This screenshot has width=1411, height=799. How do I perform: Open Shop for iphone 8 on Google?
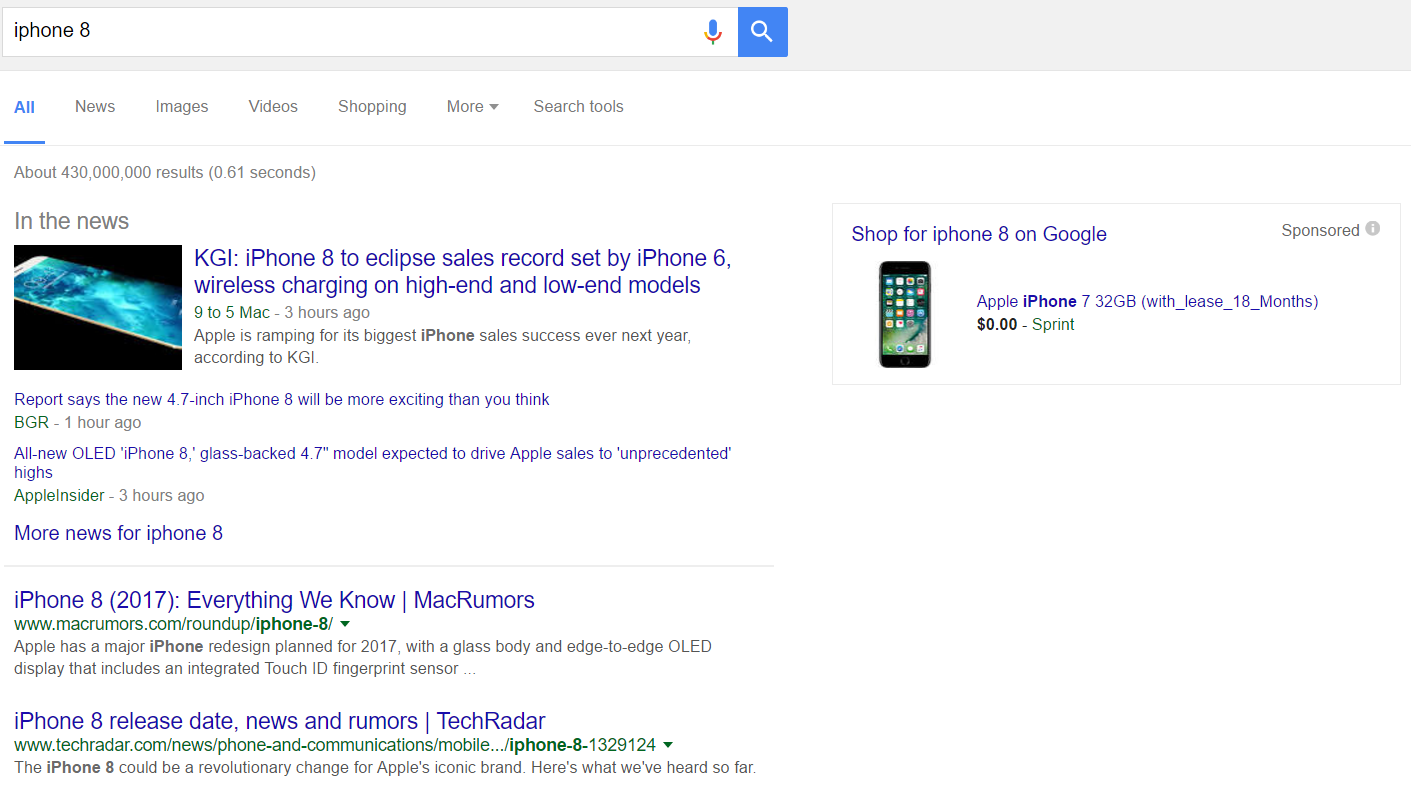[979, 234]
